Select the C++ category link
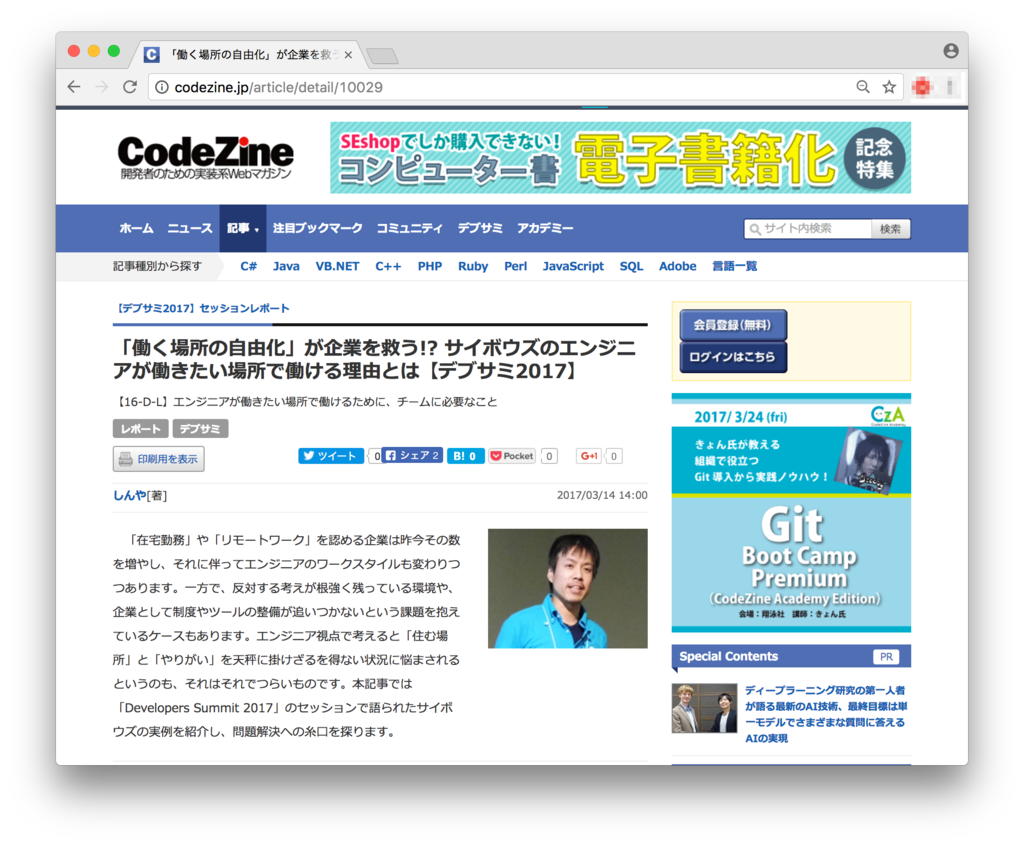Screen dimensions: 1024x845 (388, 266)
